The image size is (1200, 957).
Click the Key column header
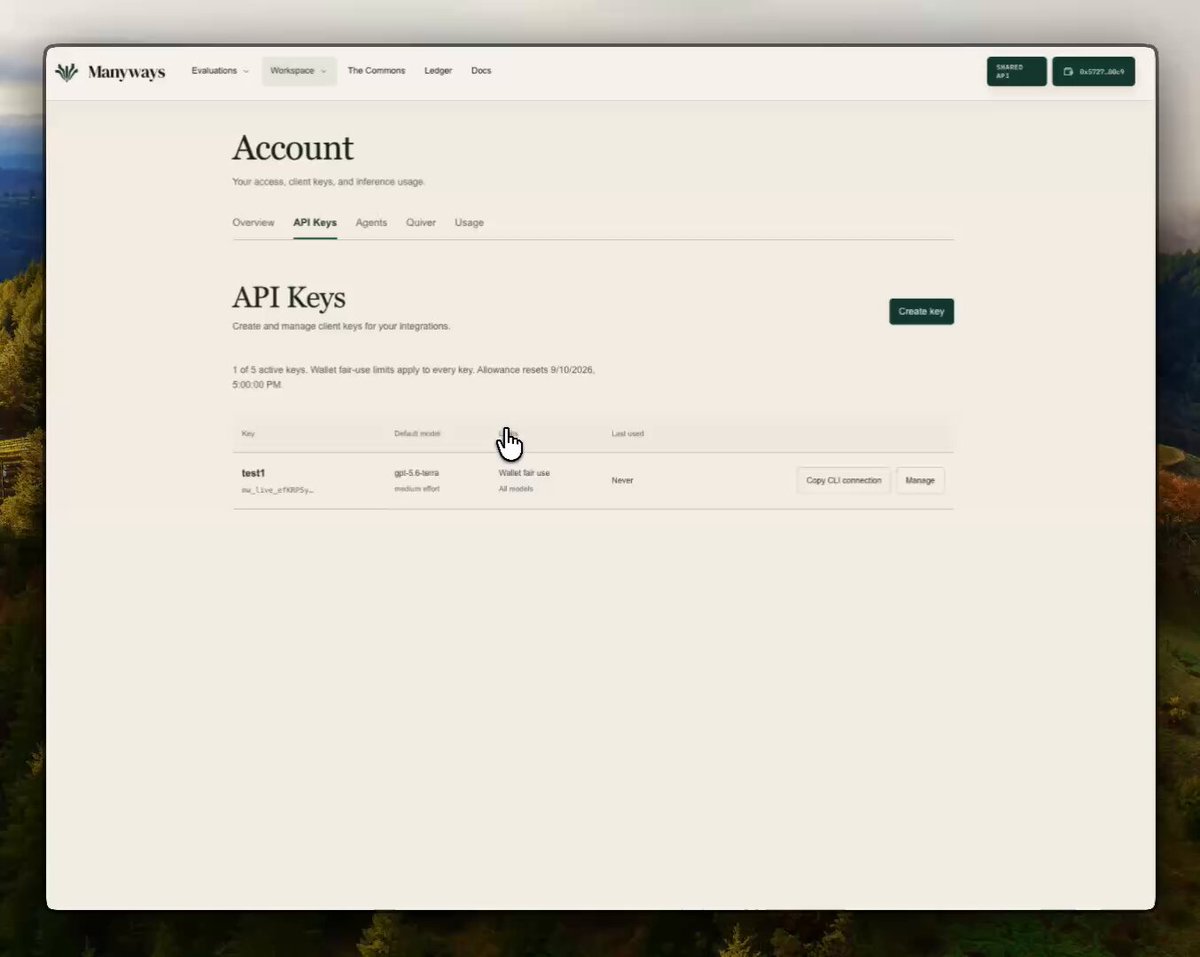click(248, 434)
